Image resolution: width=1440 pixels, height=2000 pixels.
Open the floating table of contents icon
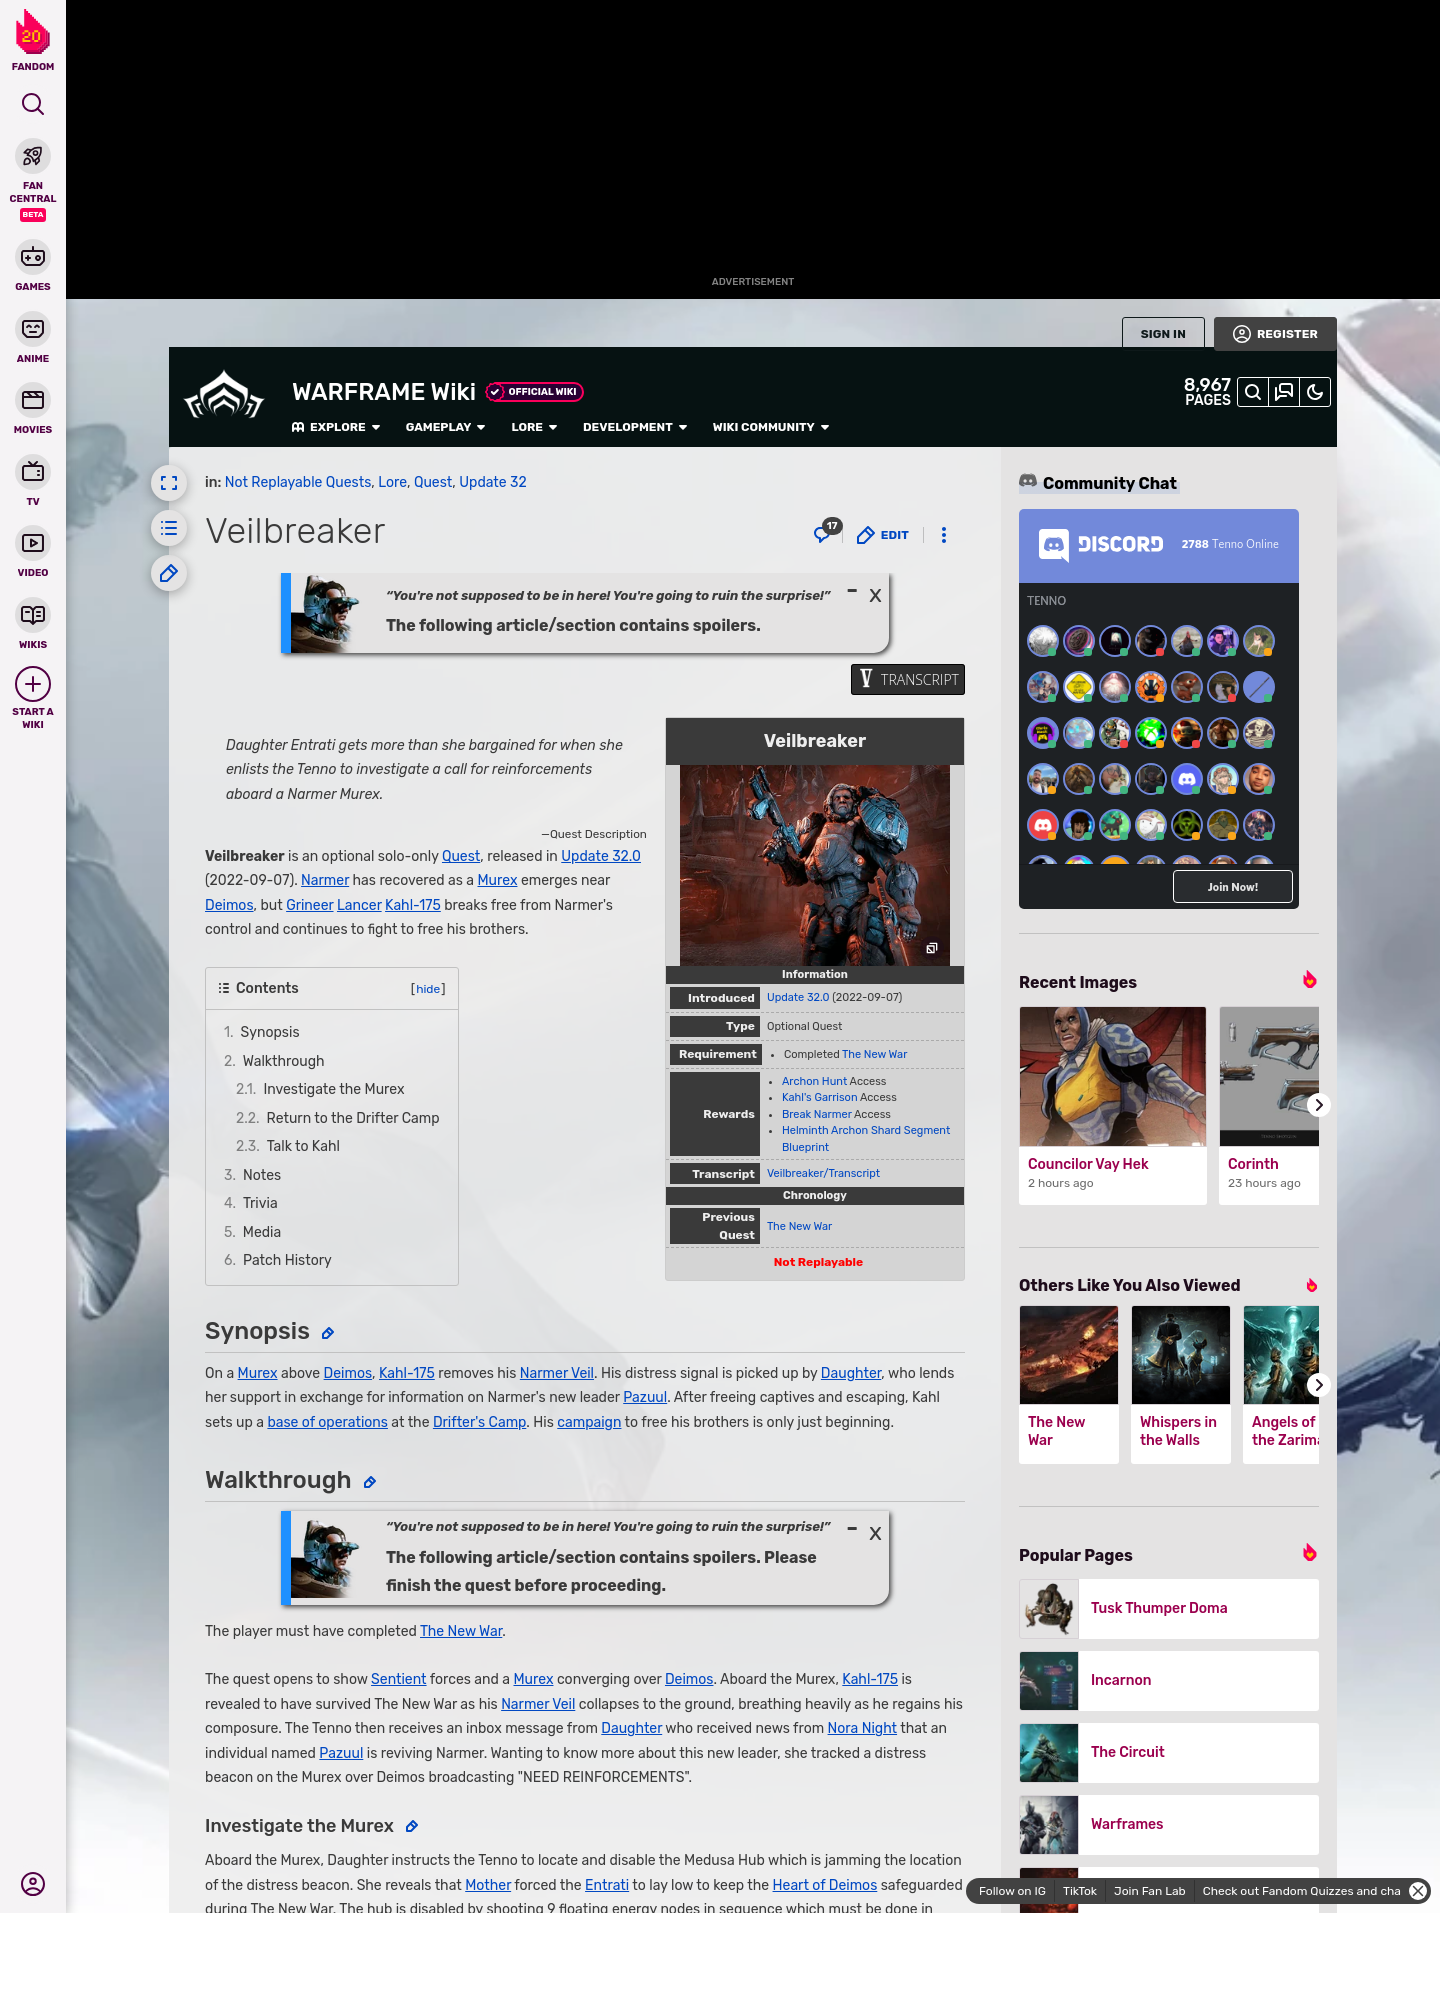169,528
